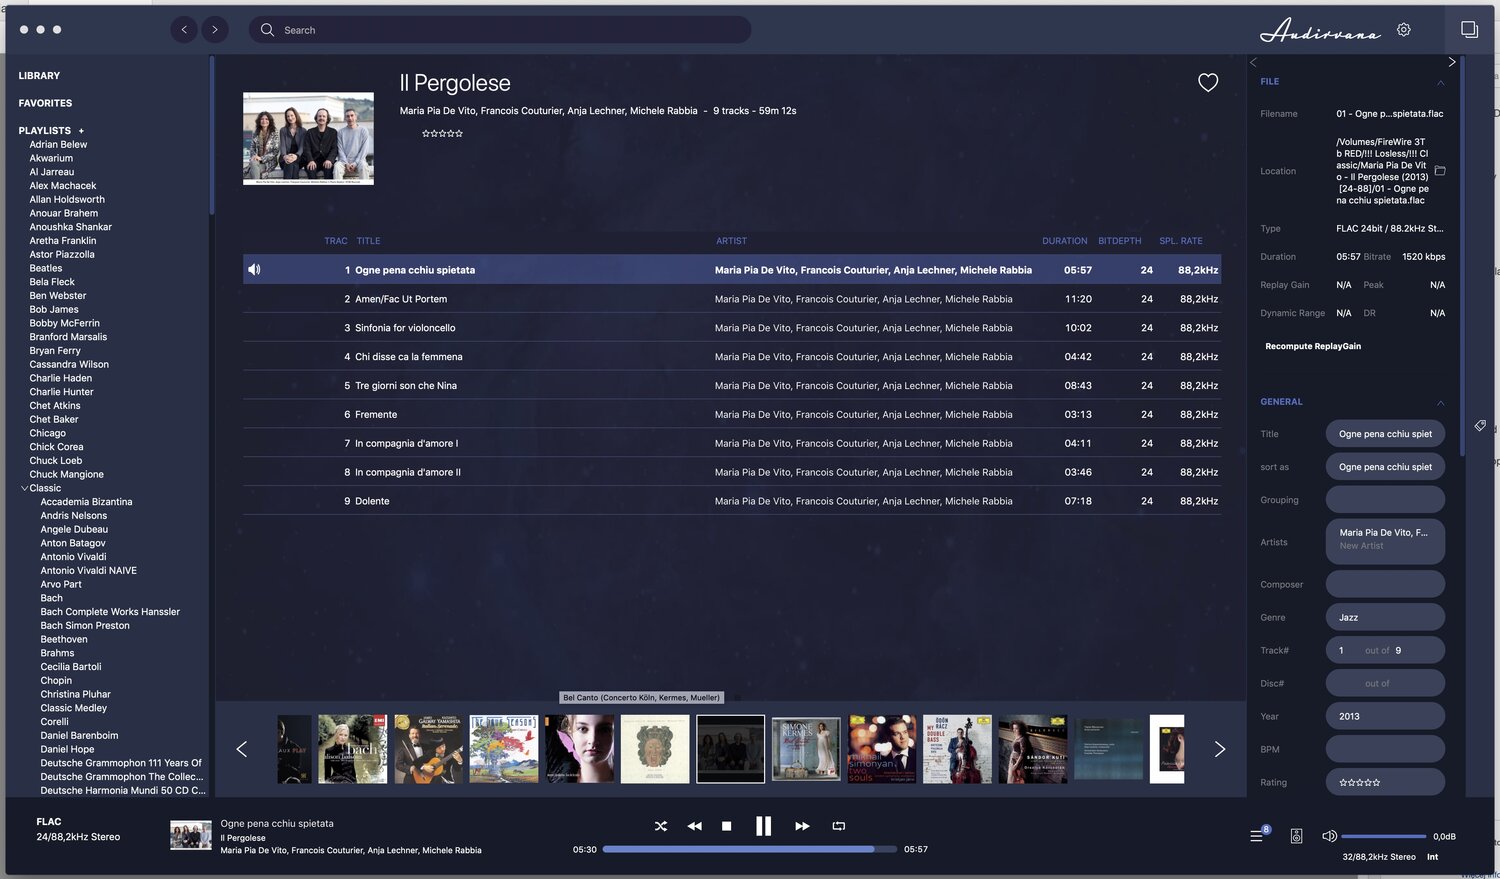The width and height of the screenshot is (1500, 879).
Task: Rate the Il Pergolese album with stars
Action: pyautogui.click(x=442, y=133)
